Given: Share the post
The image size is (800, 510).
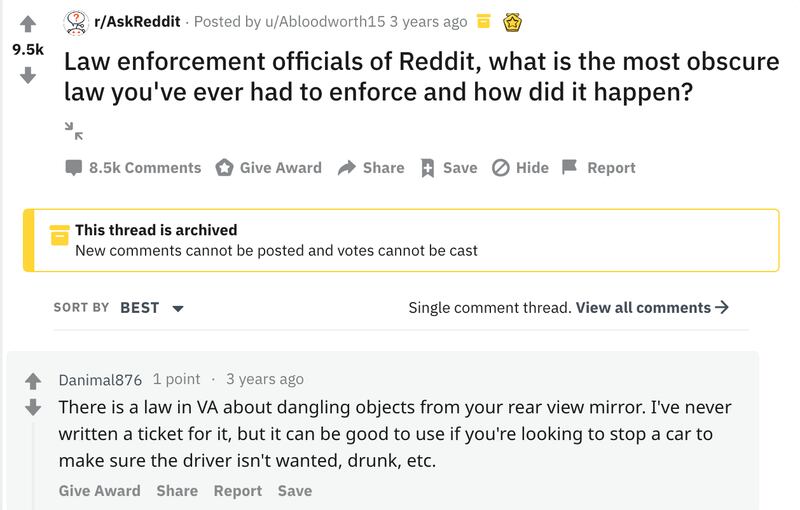Looking at the screenshot, I should 371,168.
